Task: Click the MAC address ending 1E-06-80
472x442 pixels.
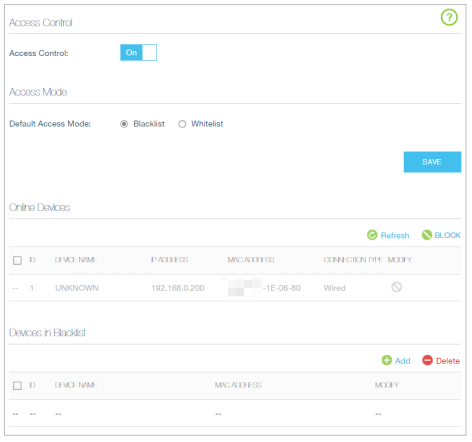Action: click(x=264, y=287)
